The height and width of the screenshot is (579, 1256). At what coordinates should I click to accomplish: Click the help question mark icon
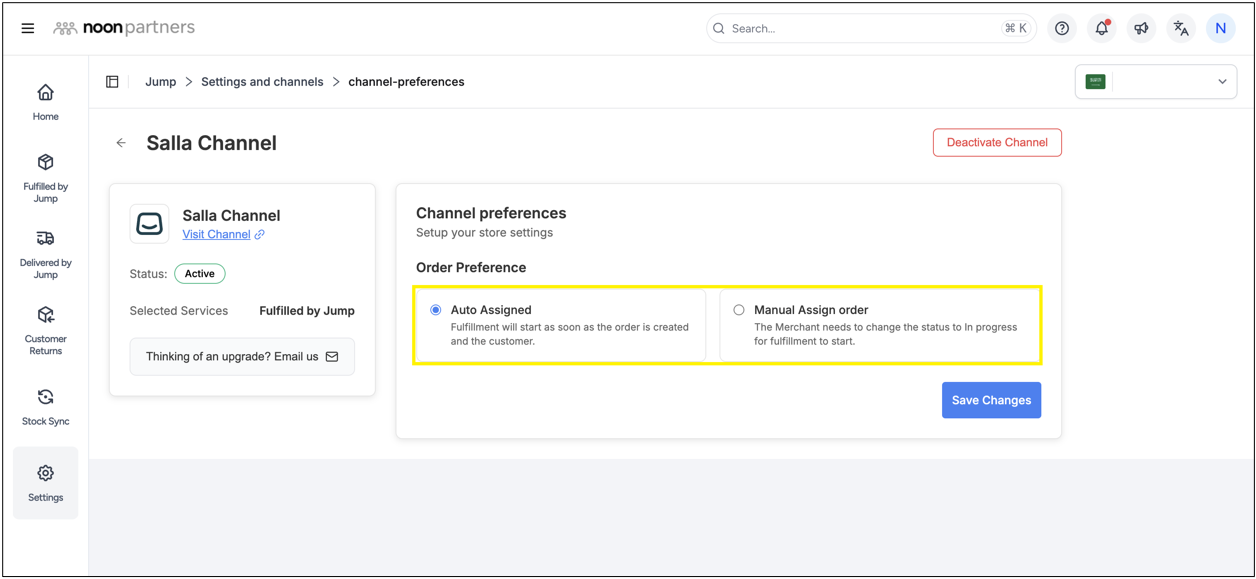click(1062, 29)
